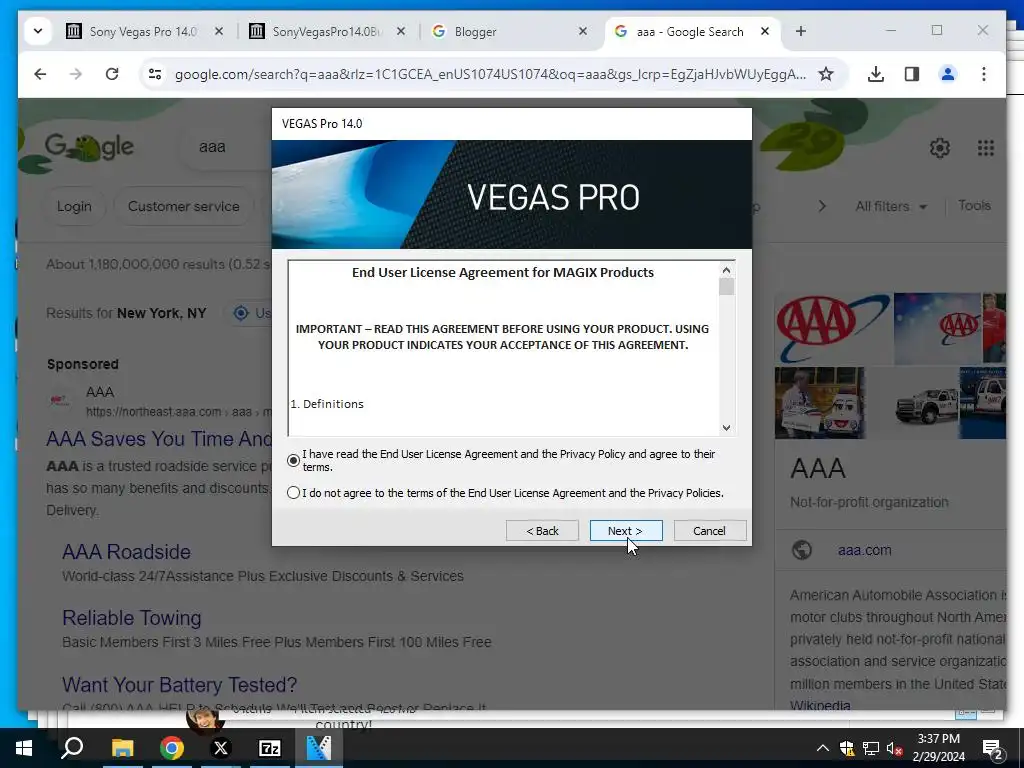The width and height of the screenshot is (1024, 768).
Task: Click the Google search box containing aaa
Action: (x=225, y=147)
